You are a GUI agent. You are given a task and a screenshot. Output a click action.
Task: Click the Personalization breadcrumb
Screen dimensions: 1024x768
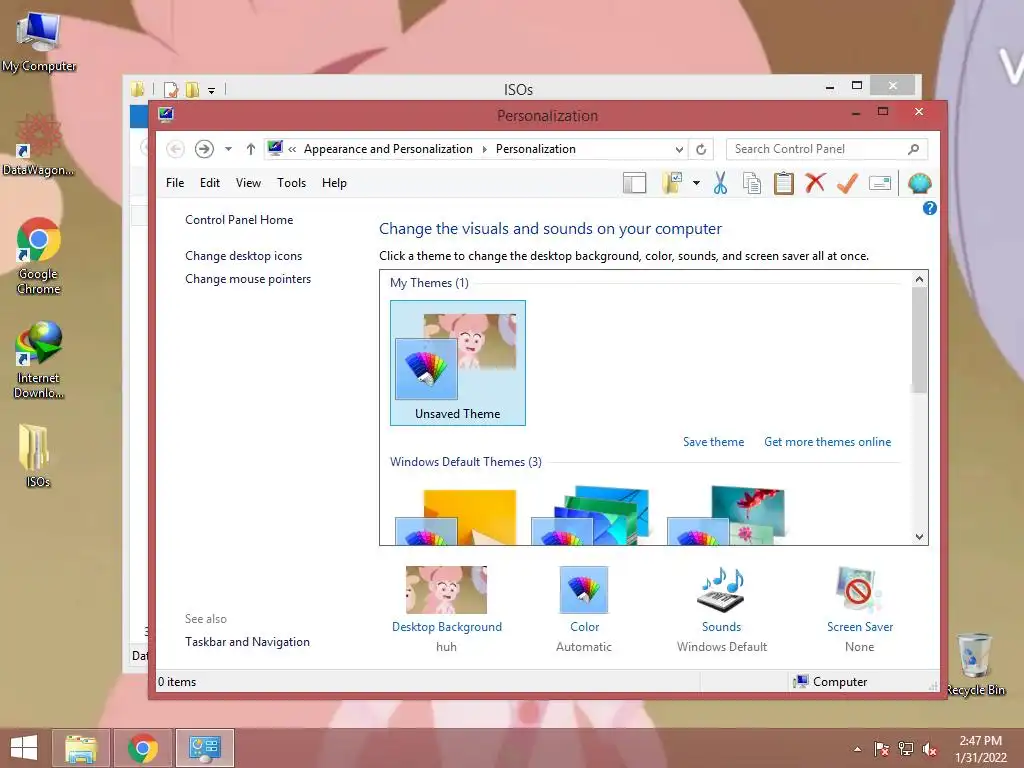pyautogui.click(x=536, y=149)
